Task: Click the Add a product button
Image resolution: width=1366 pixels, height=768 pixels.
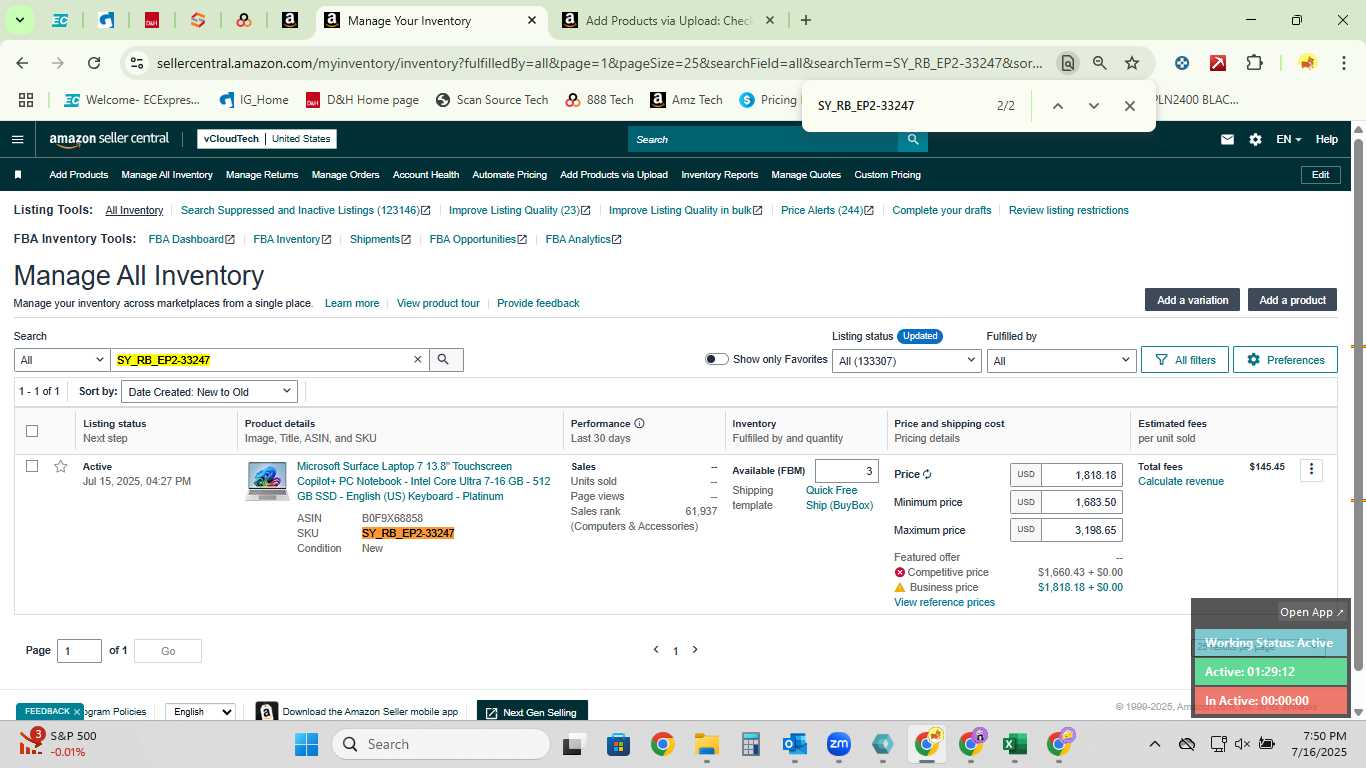Action: tap(1292, 300)
